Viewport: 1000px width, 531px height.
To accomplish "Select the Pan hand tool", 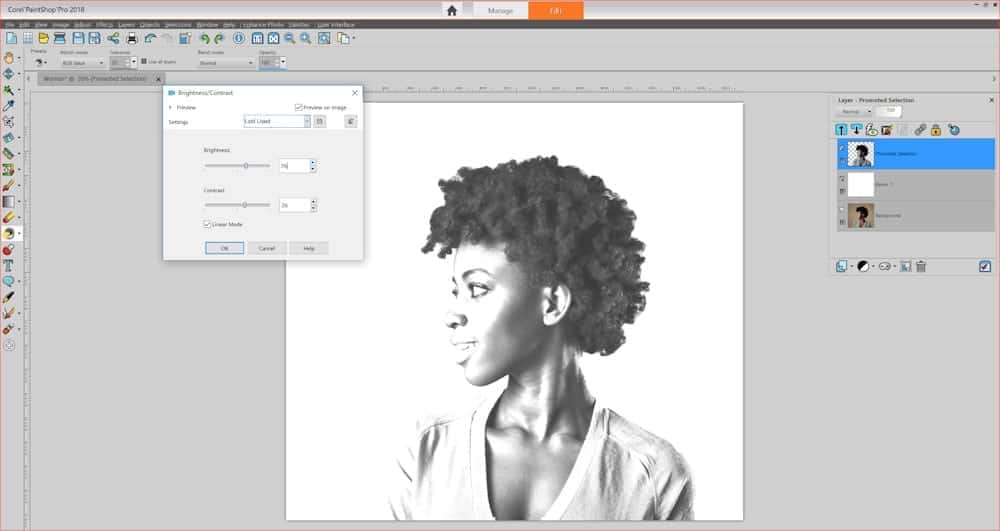I will [x=8, y=57].
